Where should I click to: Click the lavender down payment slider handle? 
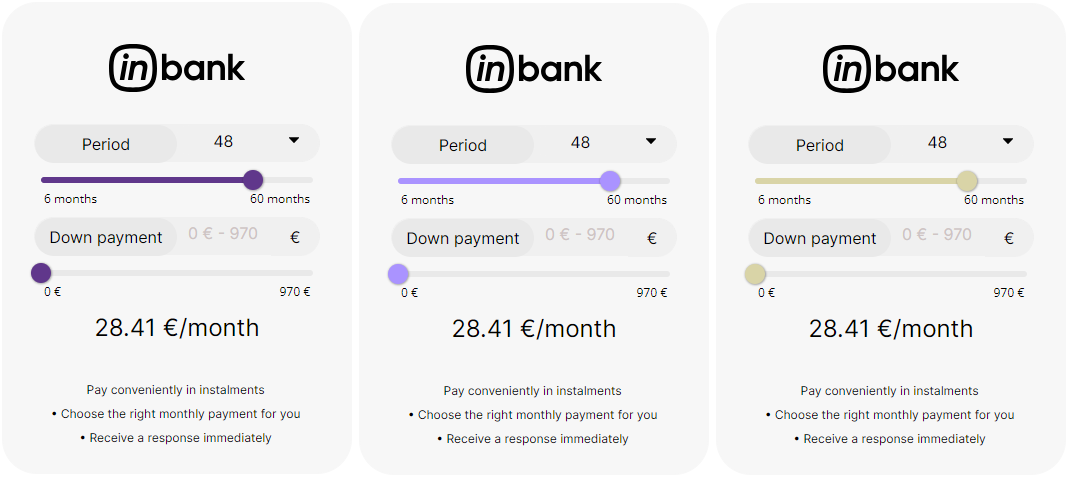pyautogui.click(x=398, y=274)
